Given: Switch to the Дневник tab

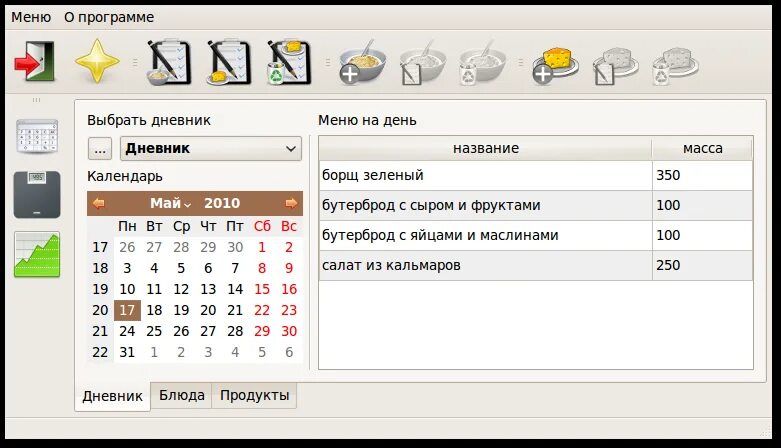Looking at the screenshot, I should tap(113, 396).
